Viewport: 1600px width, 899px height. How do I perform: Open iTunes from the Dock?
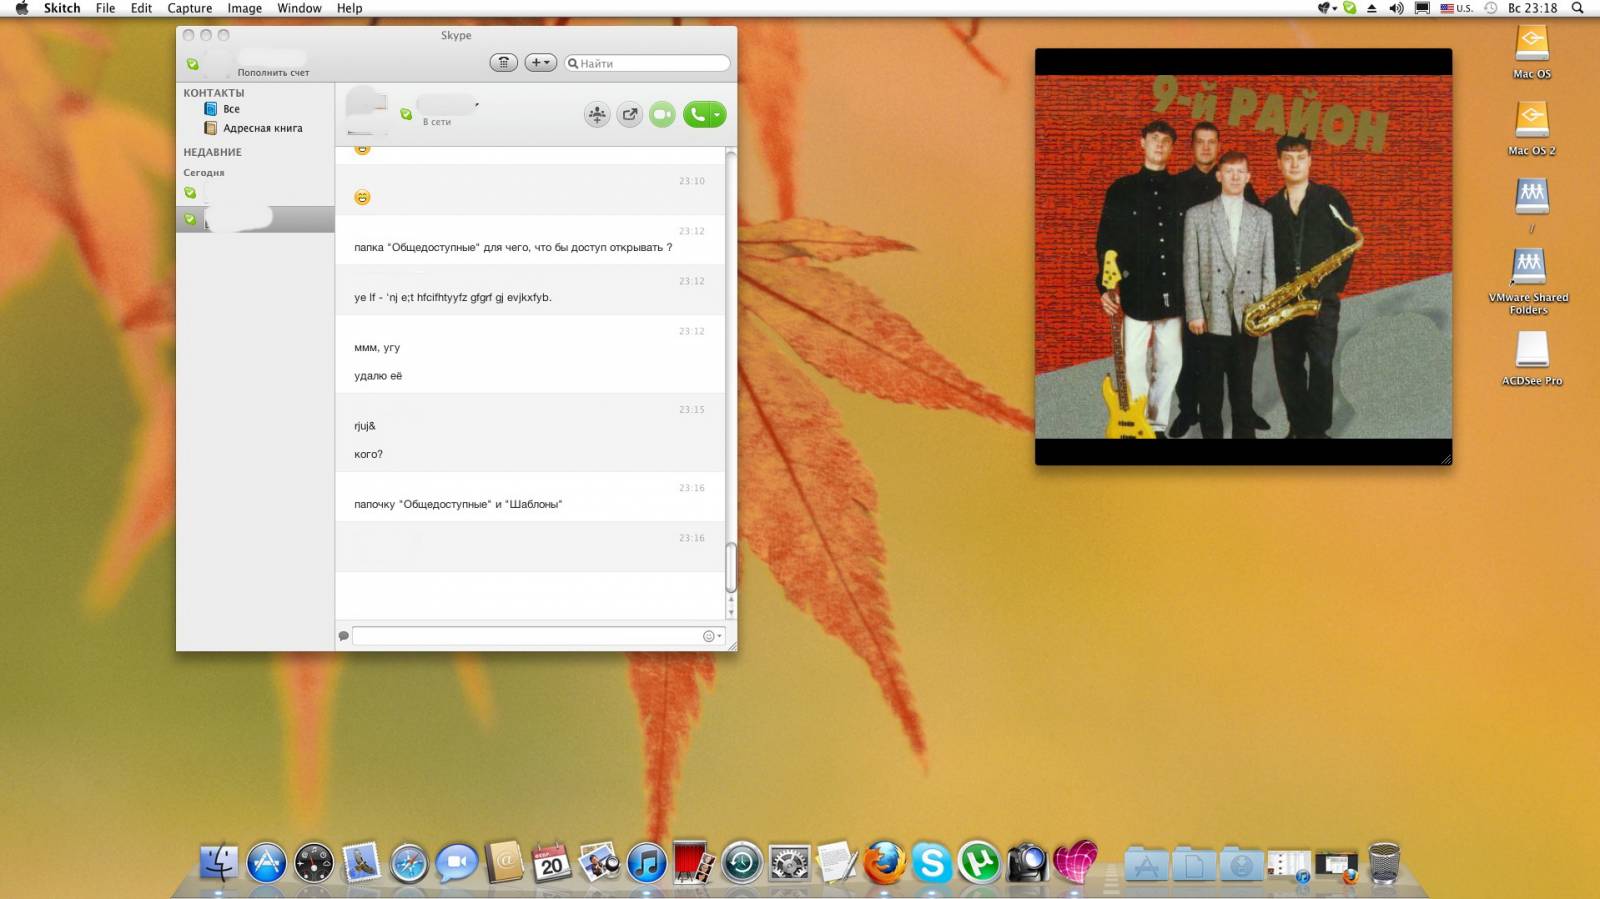(646, 863)
